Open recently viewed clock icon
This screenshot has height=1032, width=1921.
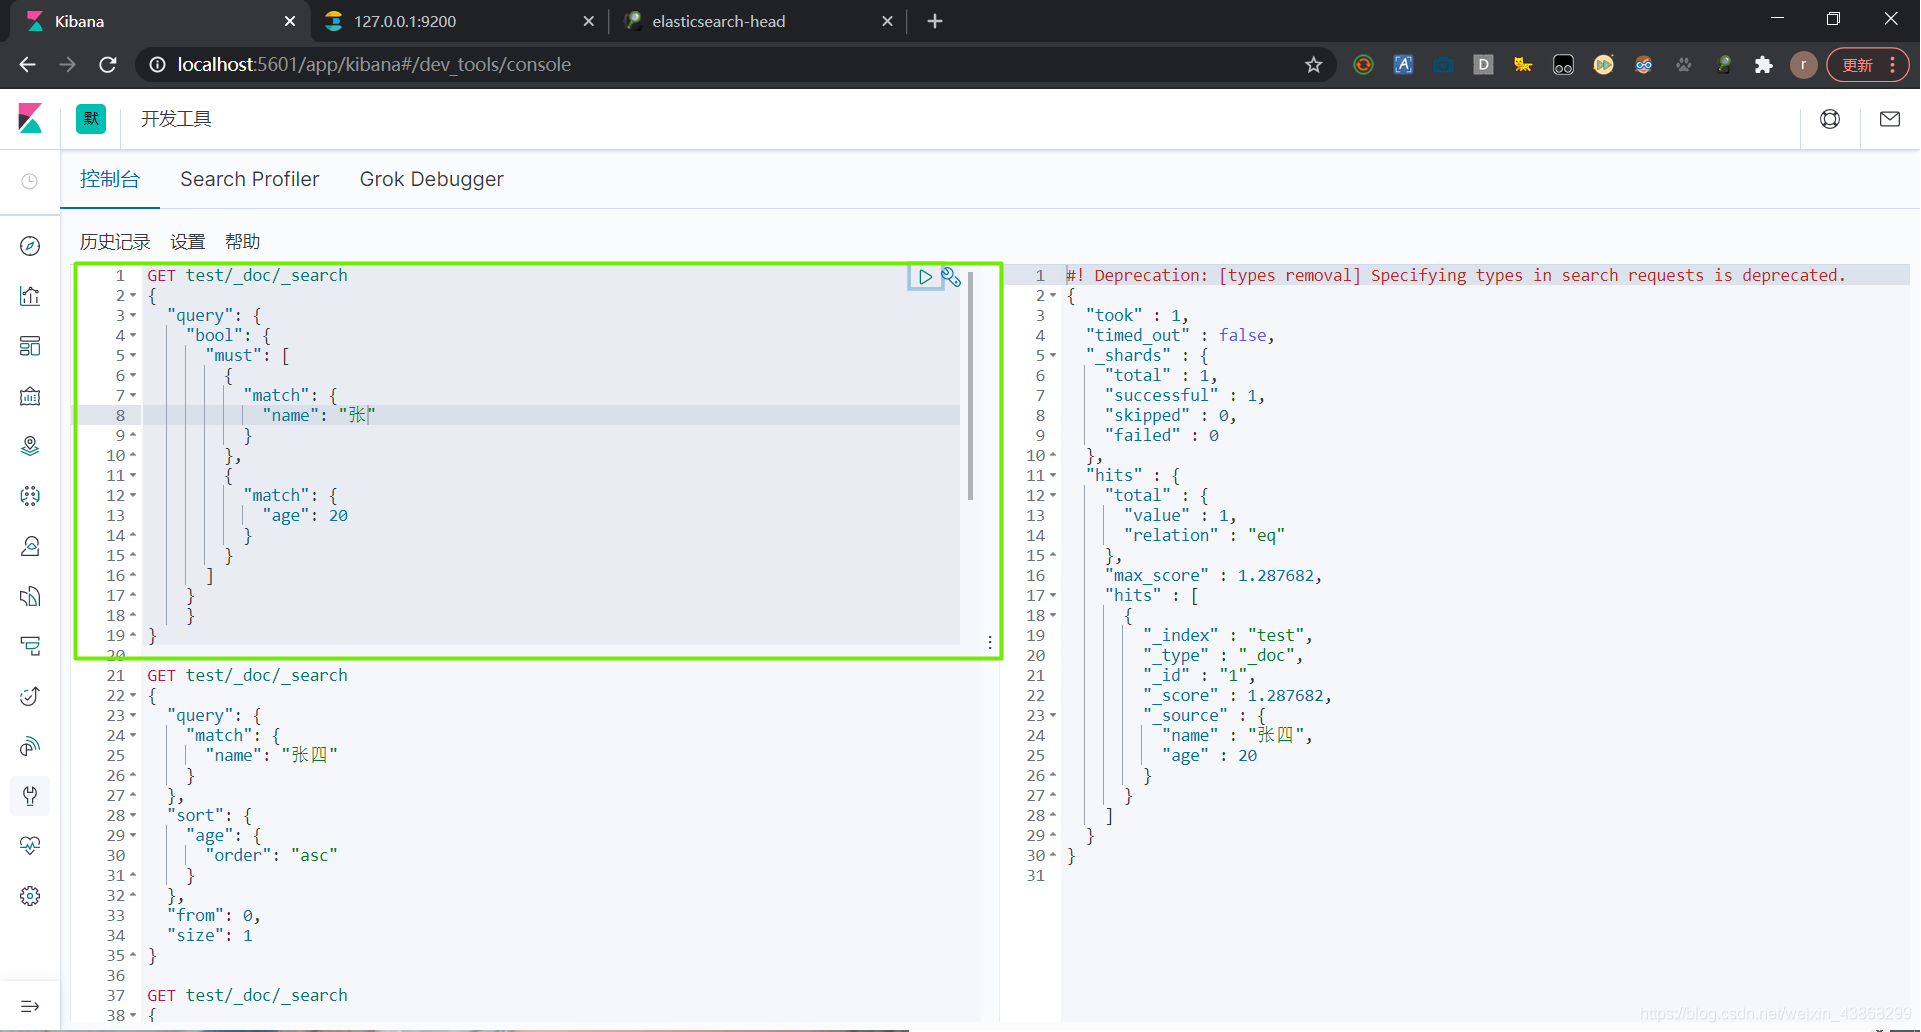pos(30,181)
